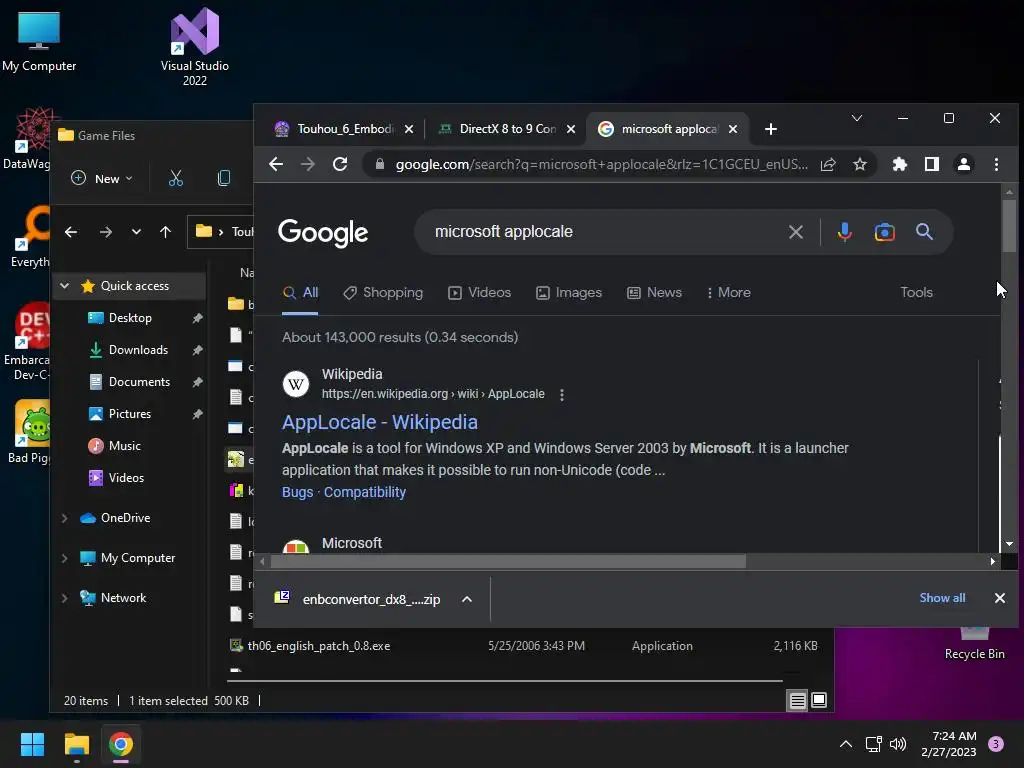
Task: Click the Cut scissors icon in Explorer
Action: coord(176,178)
